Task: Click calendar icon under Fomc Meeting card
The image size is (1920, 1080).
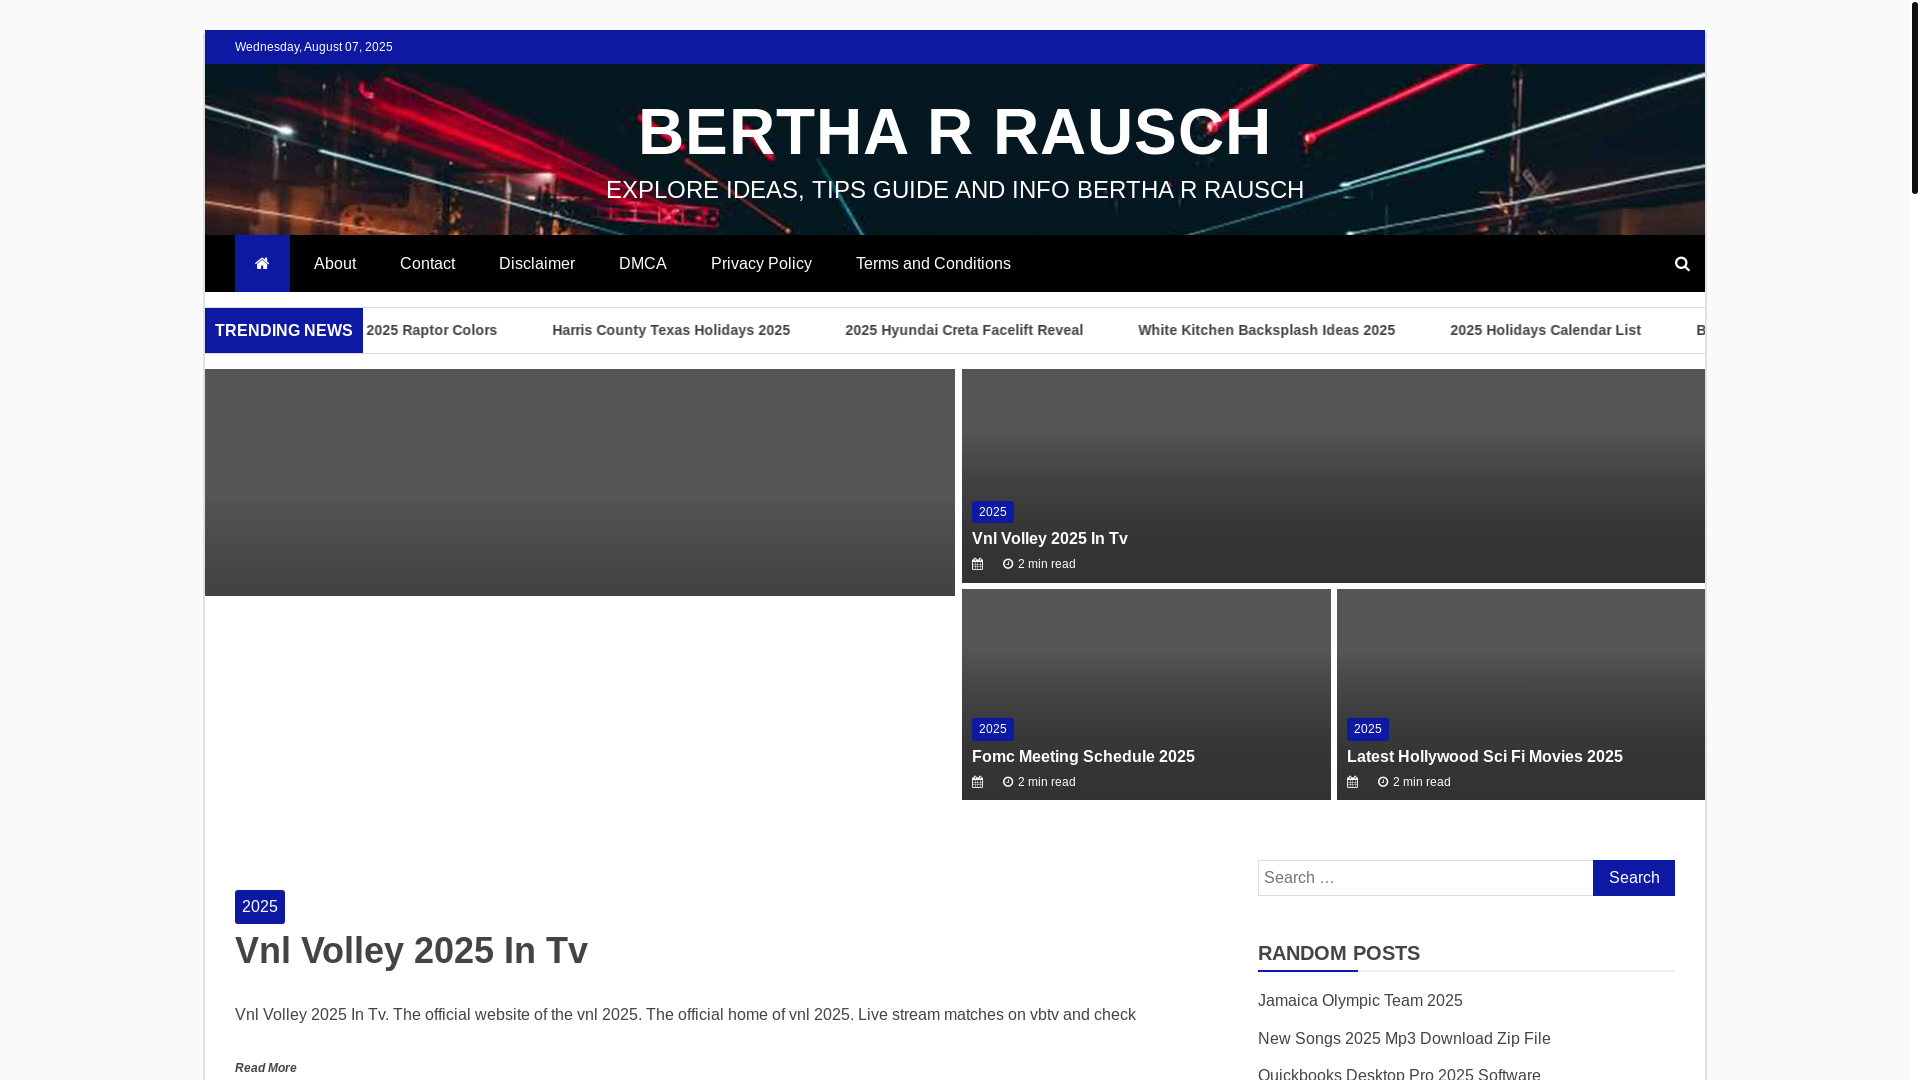Action: click(978, 782)
